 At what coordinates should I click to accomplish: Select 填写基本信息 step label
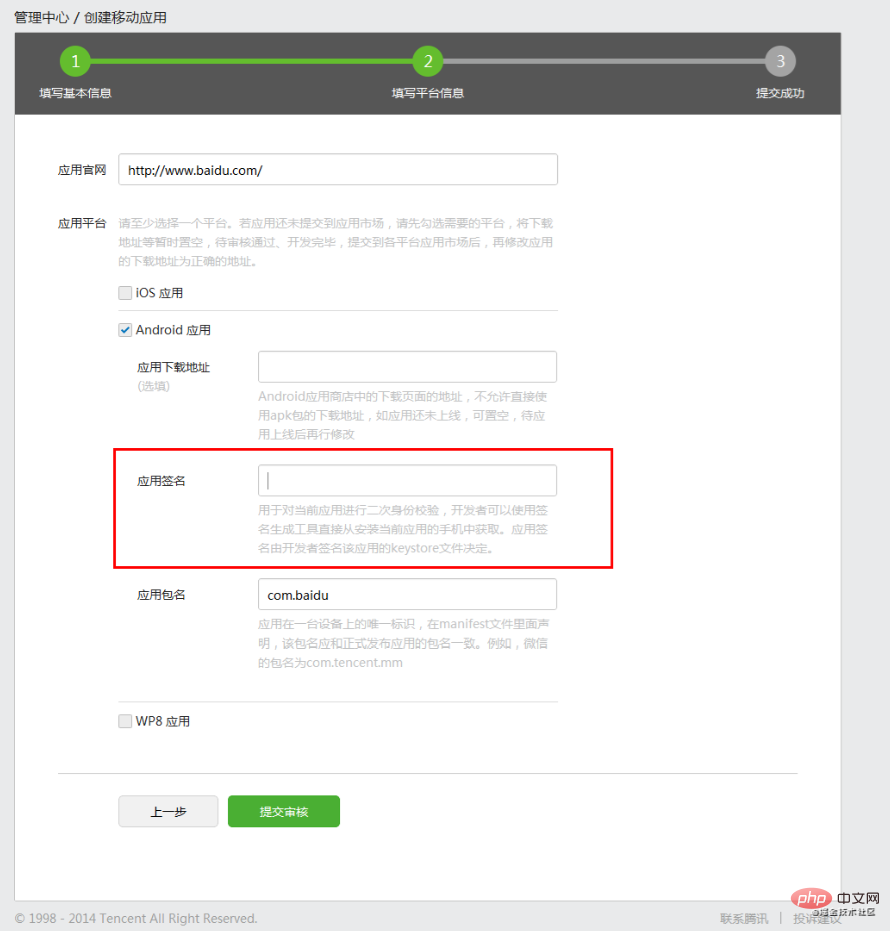point(75,93)
